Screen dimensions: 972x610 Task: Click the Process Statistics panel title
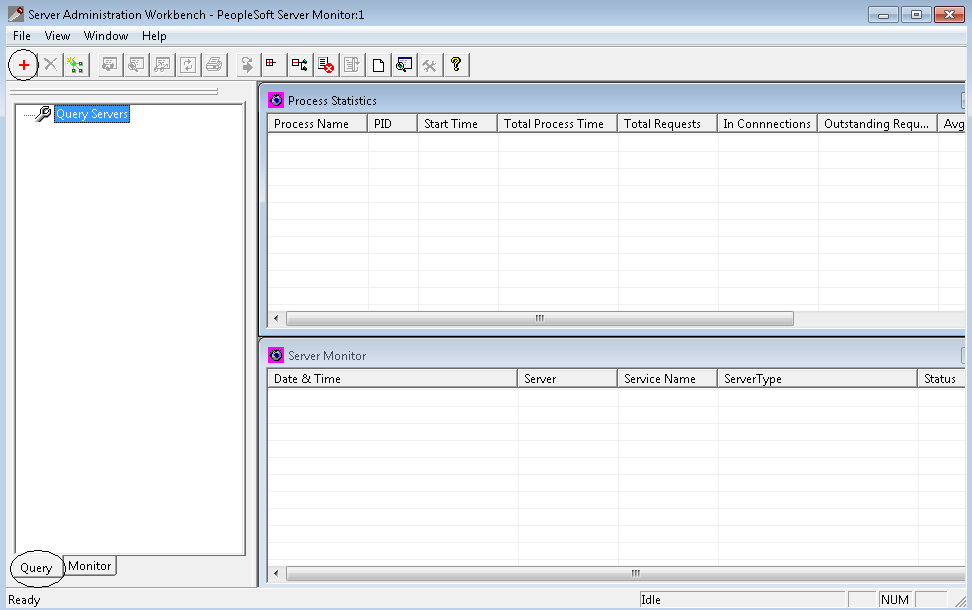(x=332, y=100)
